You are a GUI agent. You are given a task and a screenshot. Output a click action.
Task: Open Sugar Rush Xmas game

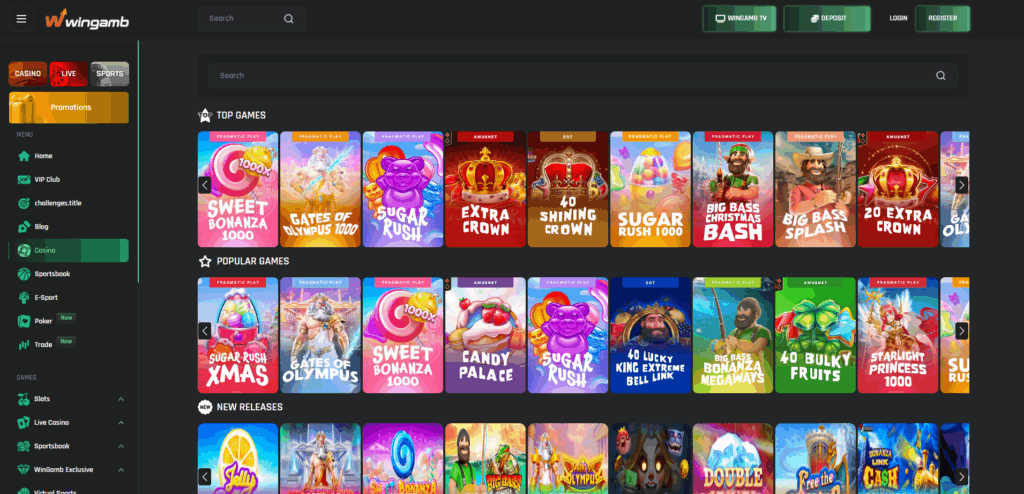pos(238,335)
